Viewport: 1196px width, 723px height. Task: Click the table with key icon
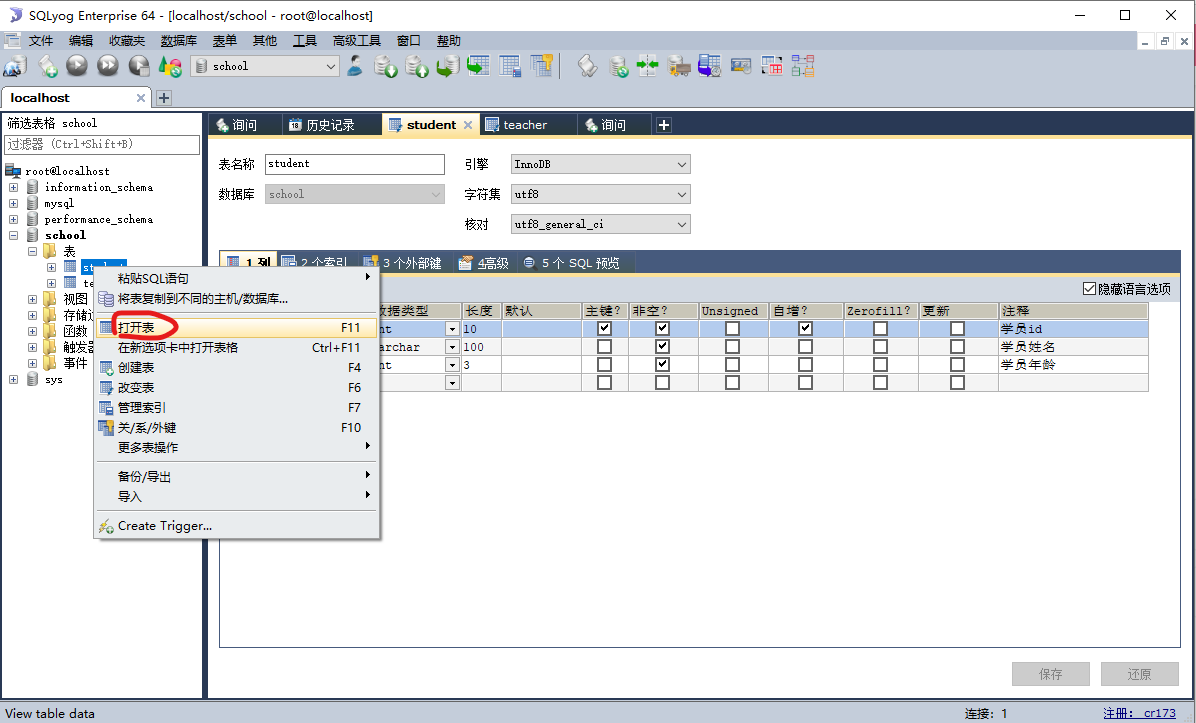[542, 66]
